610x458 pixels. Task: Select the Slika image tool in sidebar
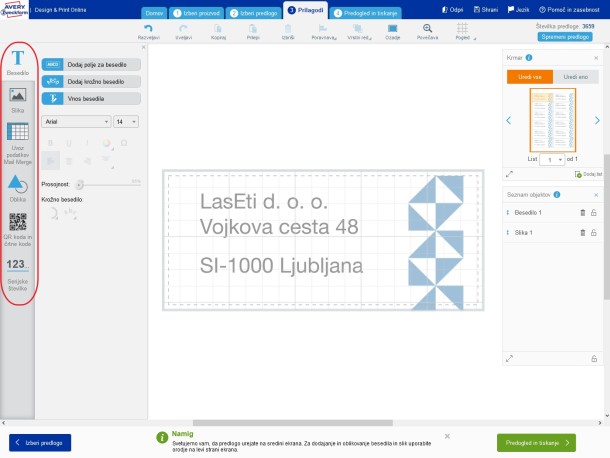point(18,100)
